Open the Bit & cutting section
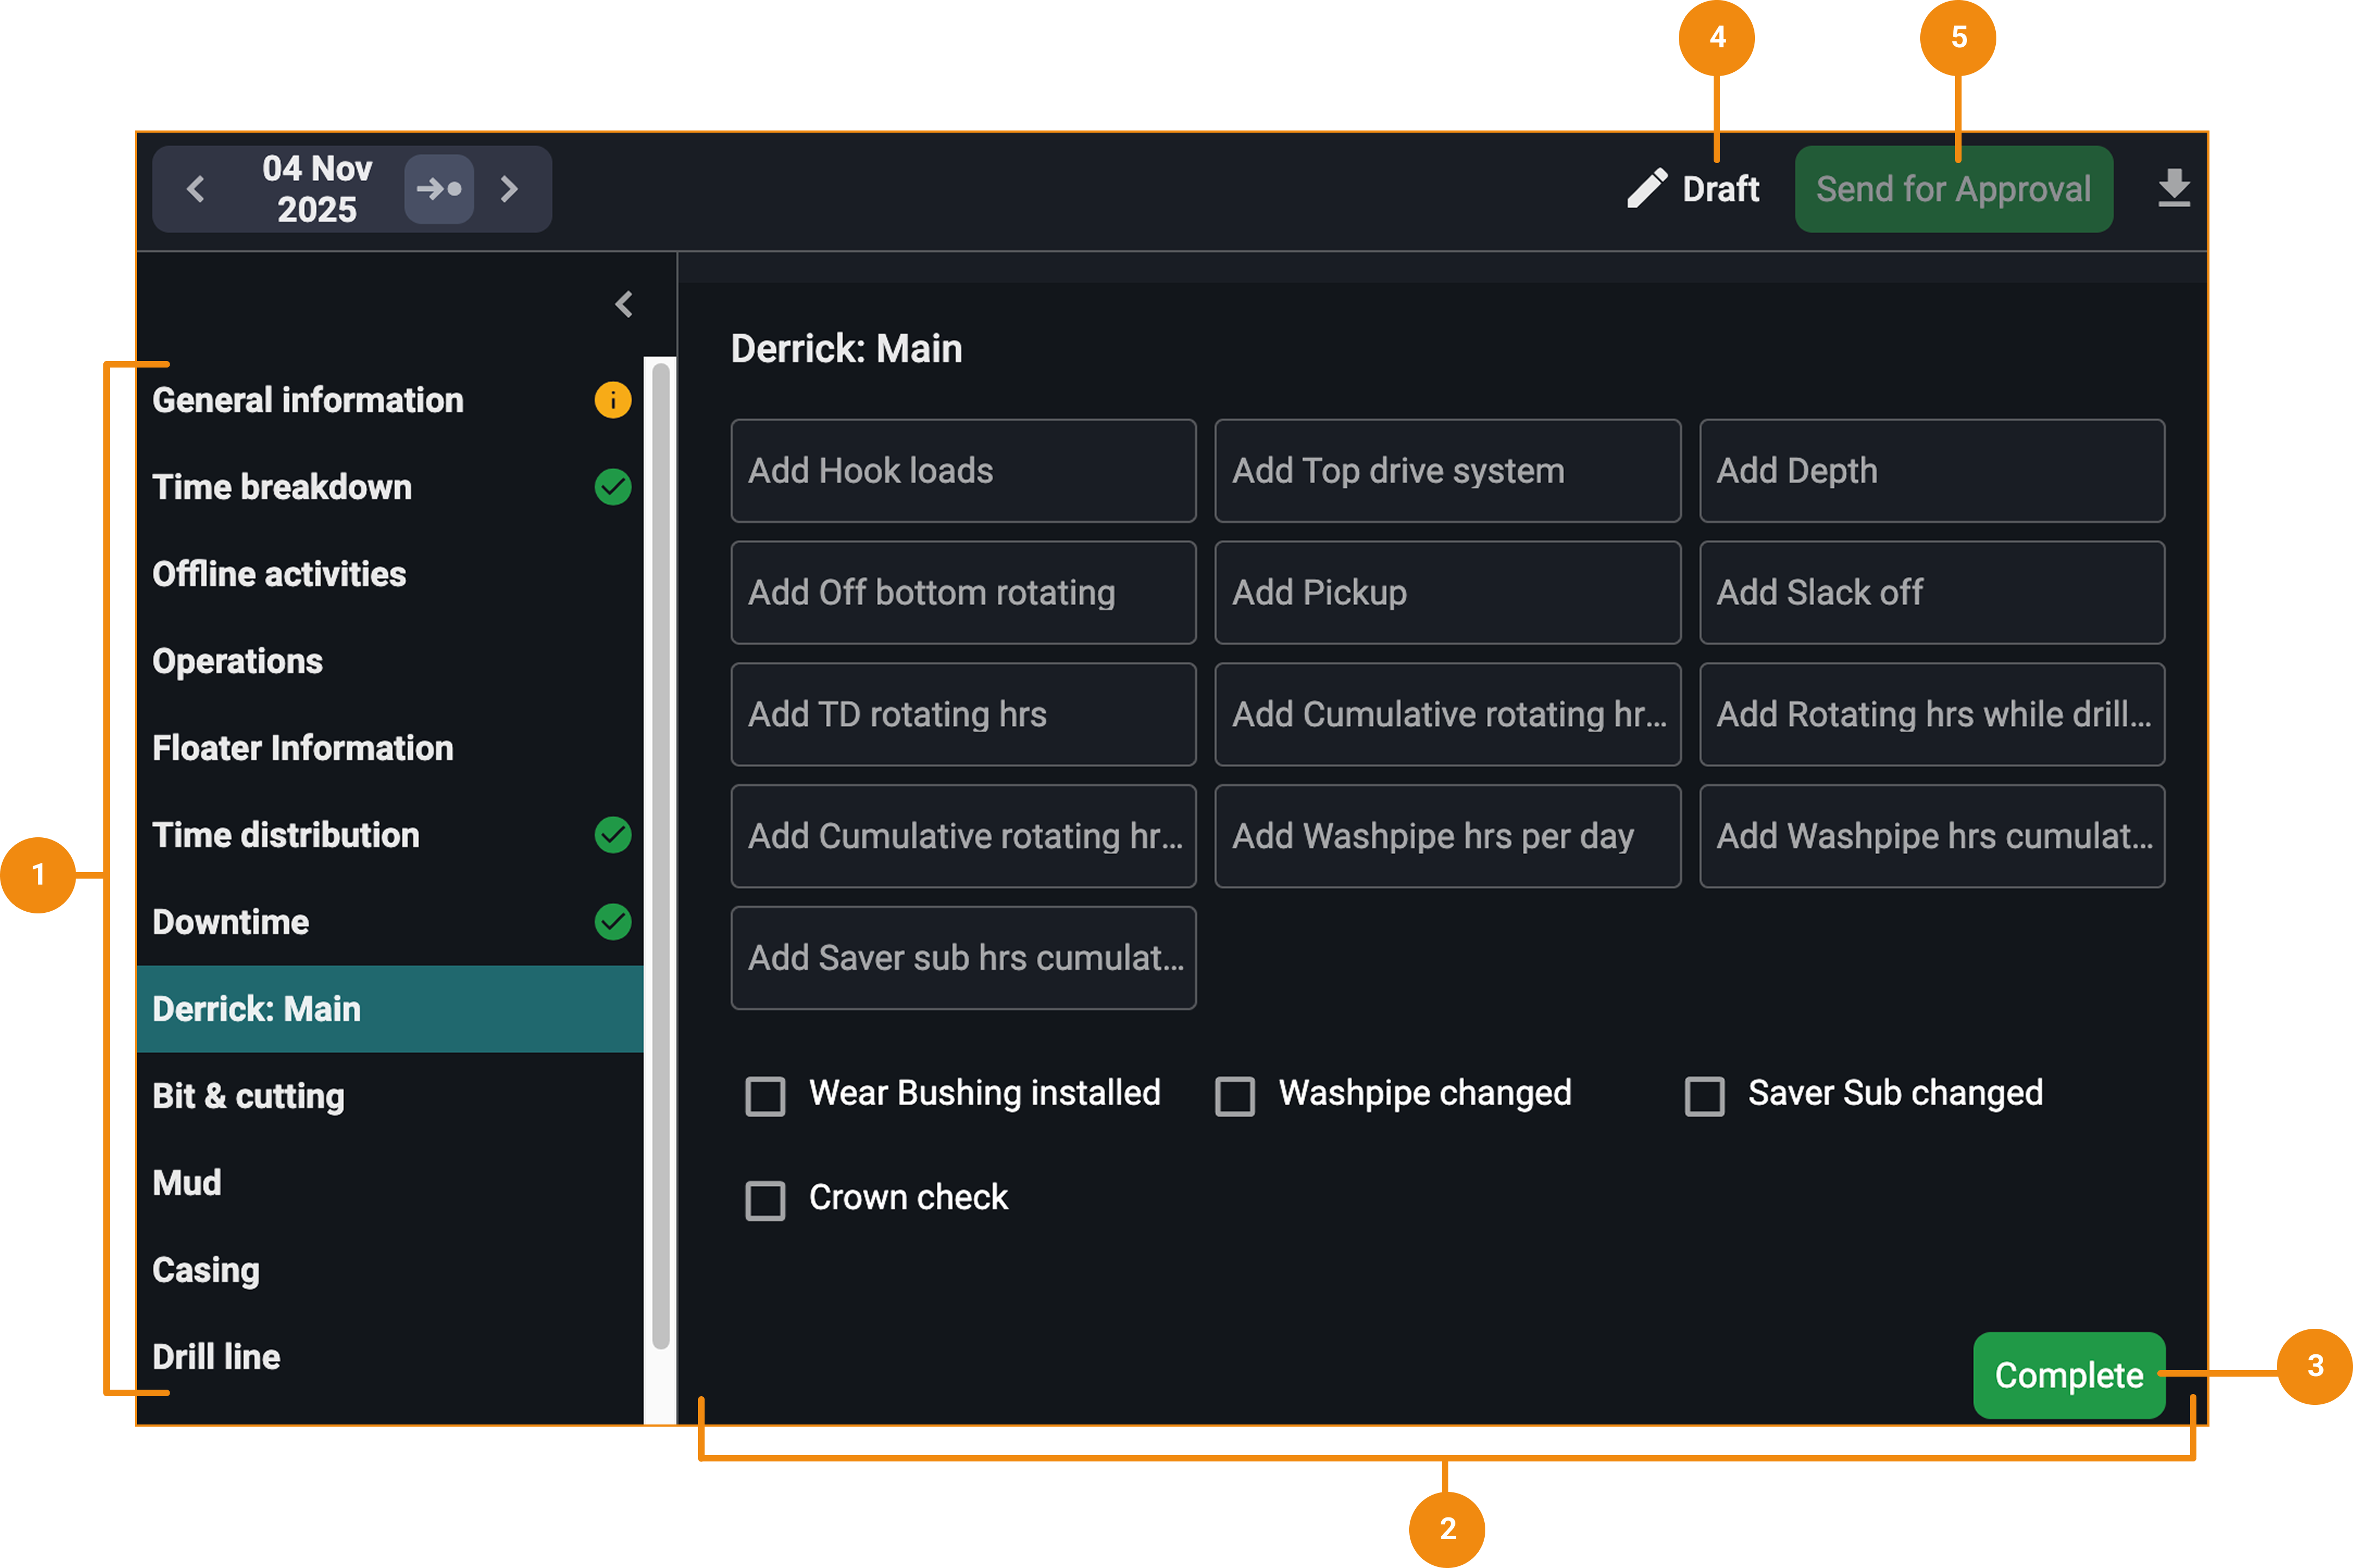This screenshot has height=1568, width=2353. (248, 1096)
